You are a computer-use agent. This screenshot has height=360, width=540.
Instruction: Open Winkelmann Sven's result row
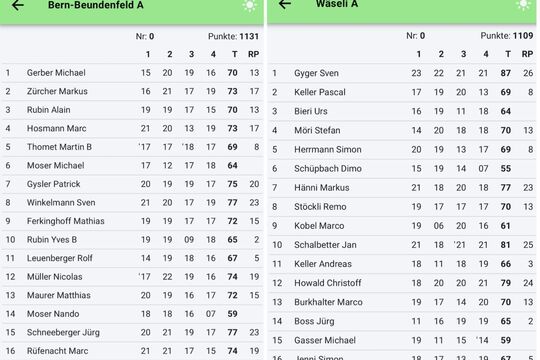tap(133, 203)
